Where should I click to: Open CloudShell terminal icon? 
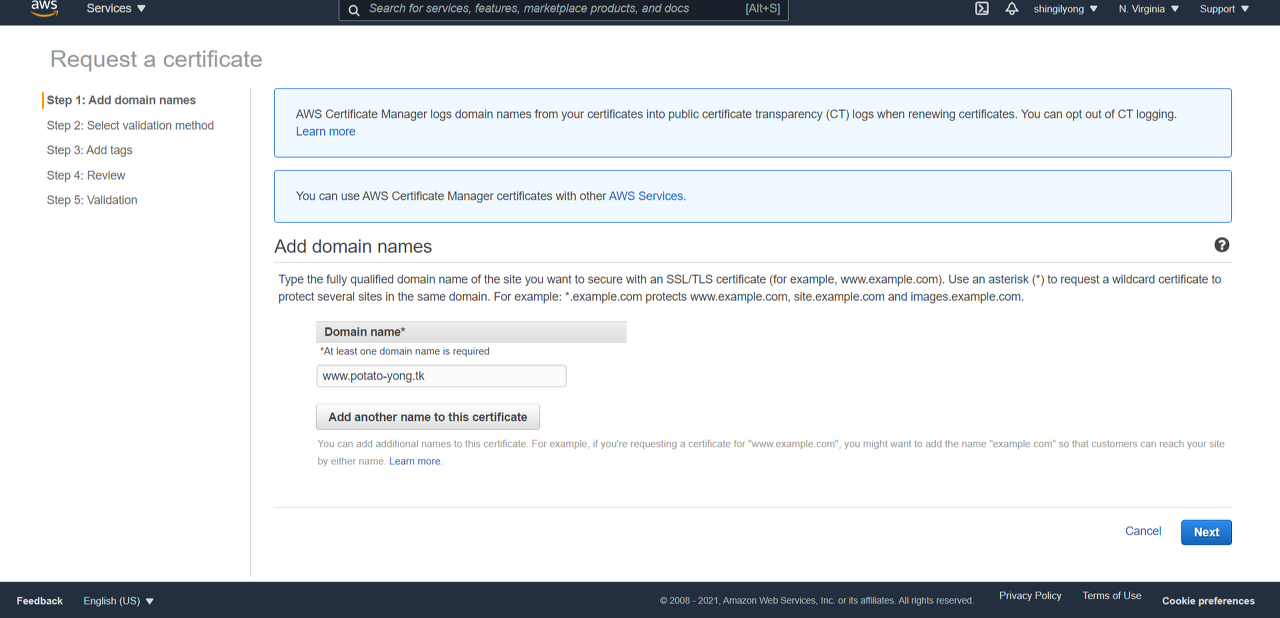(x=982, y=8)
